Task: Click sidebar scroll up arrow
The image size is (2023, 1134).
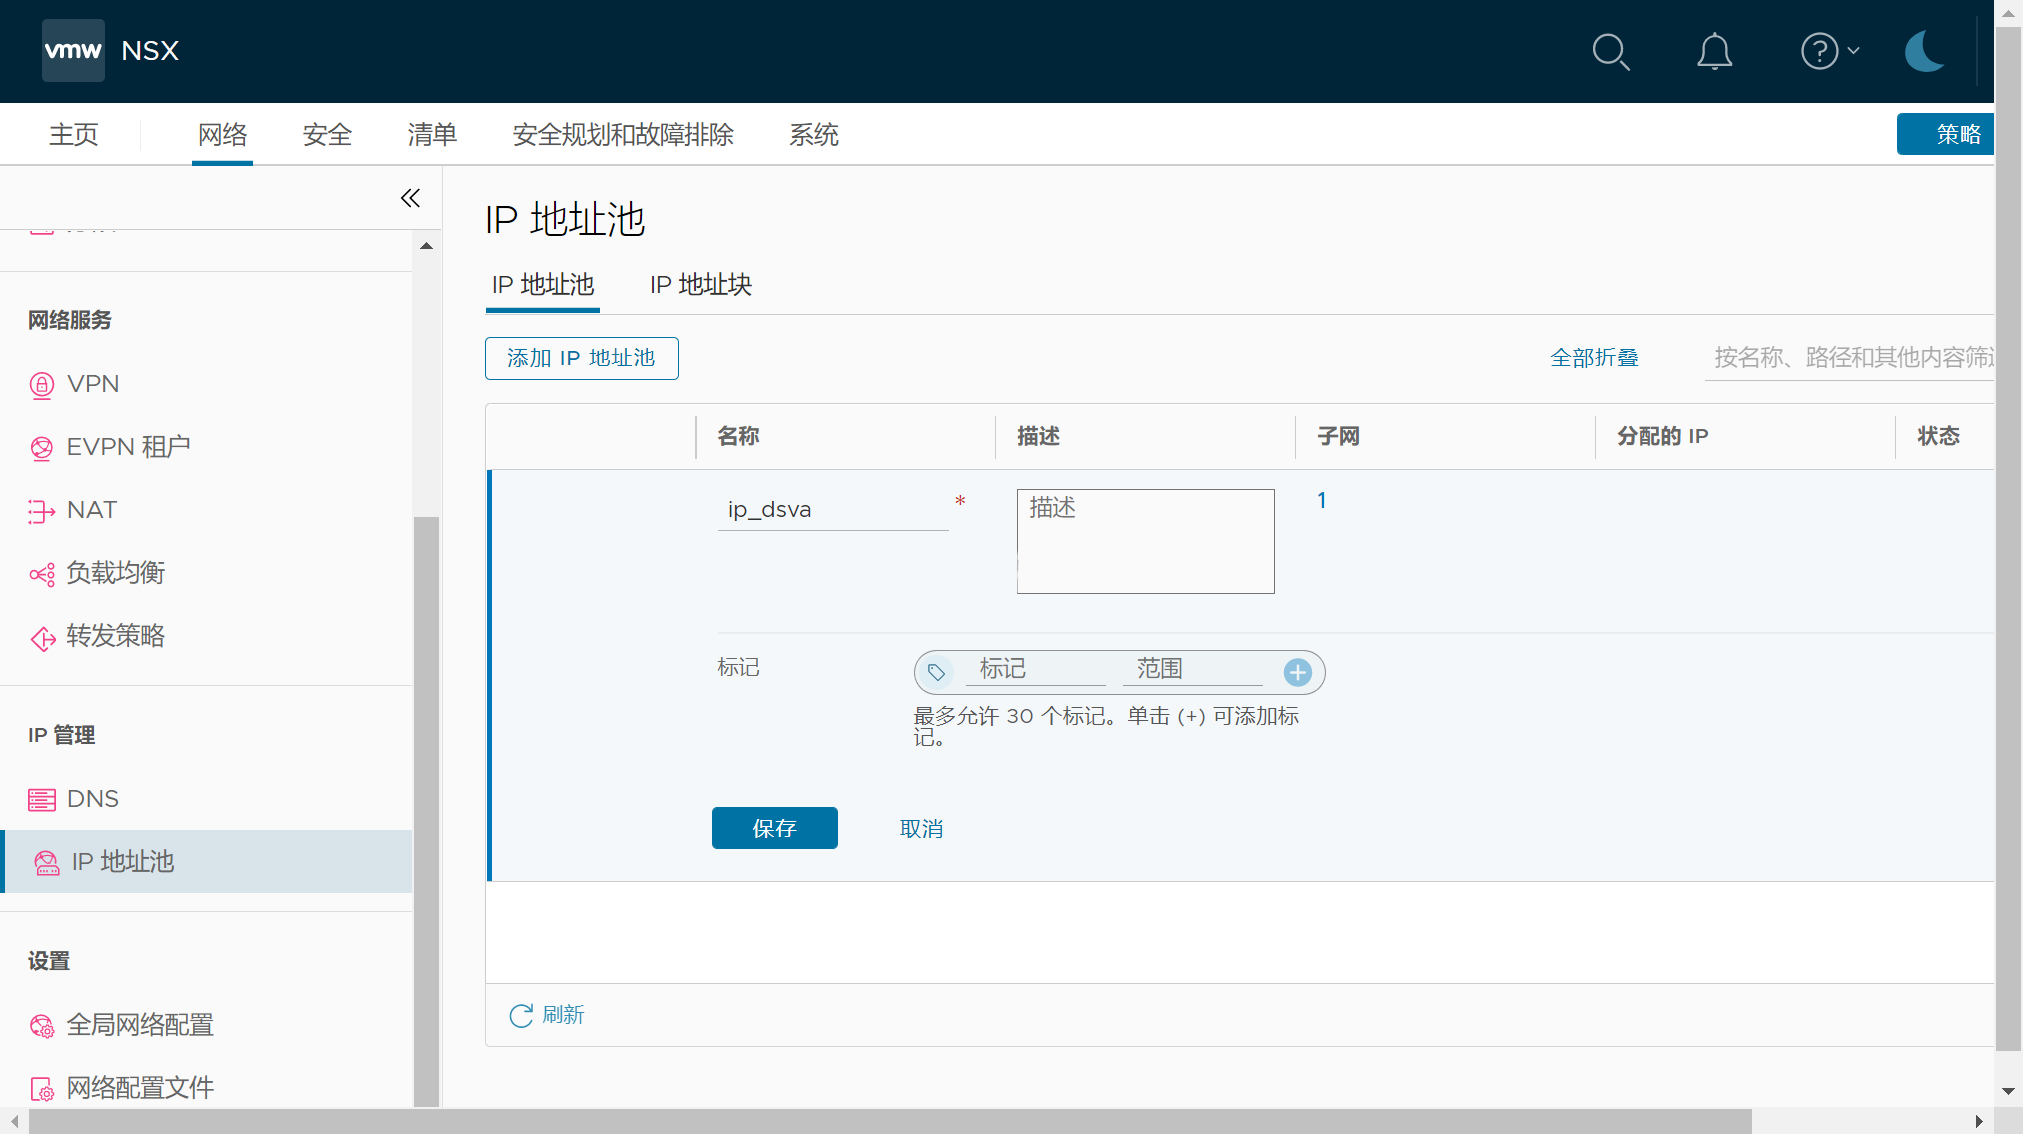Action: pyautogui.click(x=426, y=246)
